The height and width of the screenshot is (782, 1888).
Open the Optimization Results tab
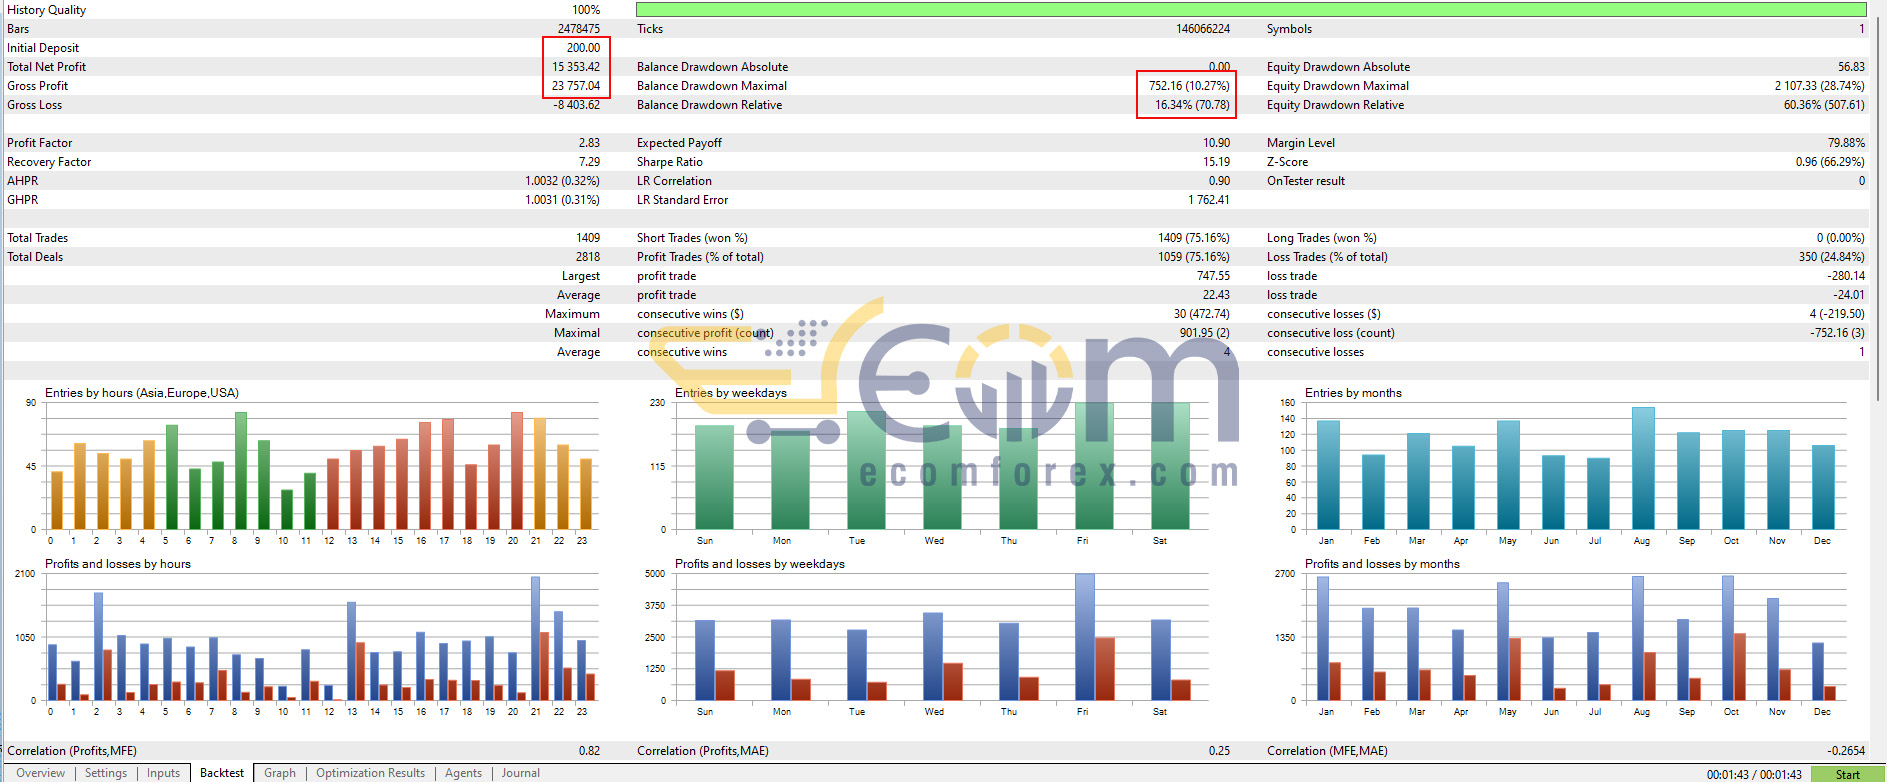tap(370, 773)
